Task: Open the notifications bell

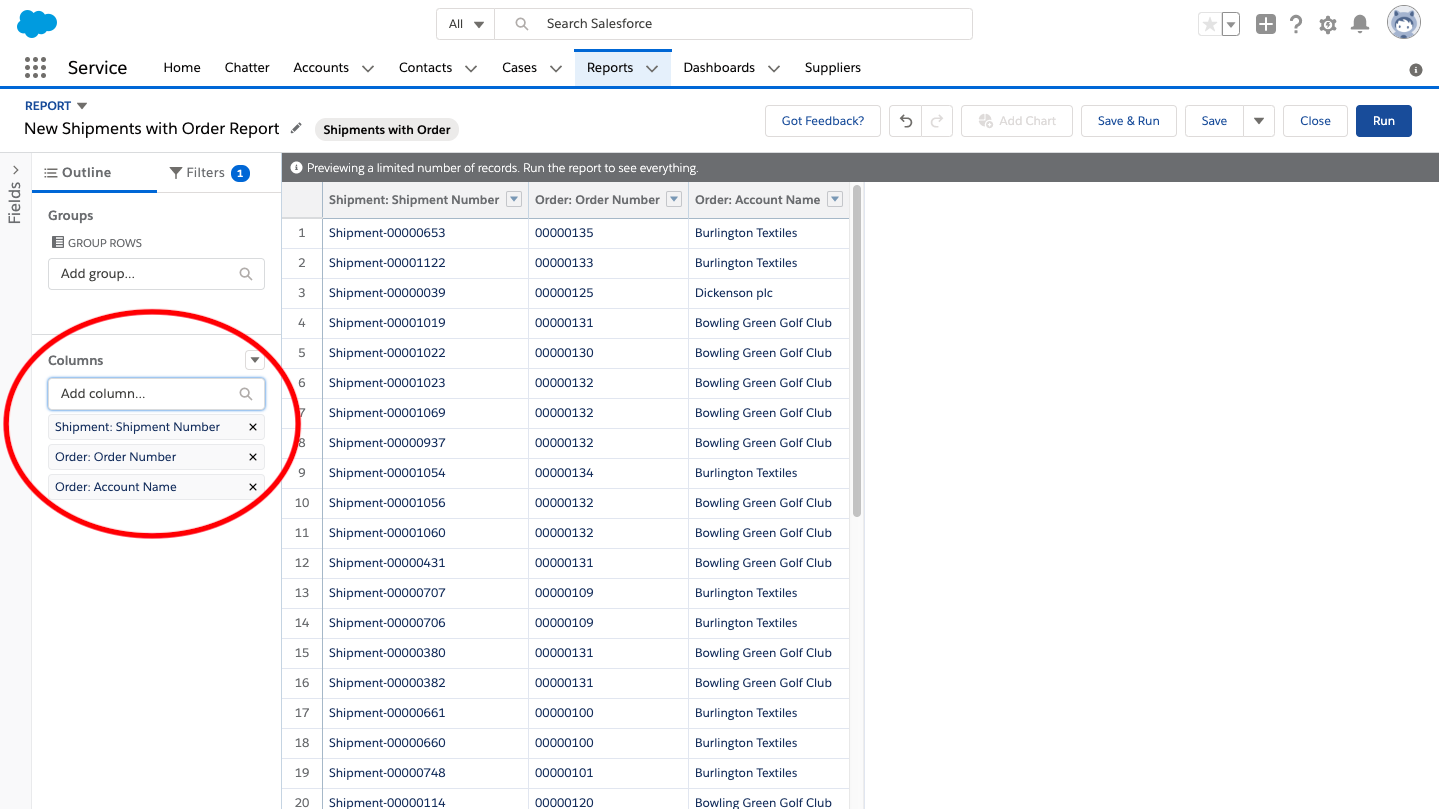Action: click(x=1360, y=25)
